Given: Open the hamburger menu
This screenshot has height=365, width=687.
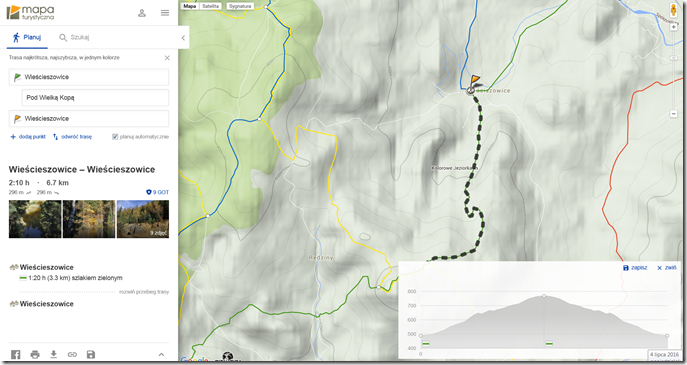Looking at the screenshot, I should (165, 13).
